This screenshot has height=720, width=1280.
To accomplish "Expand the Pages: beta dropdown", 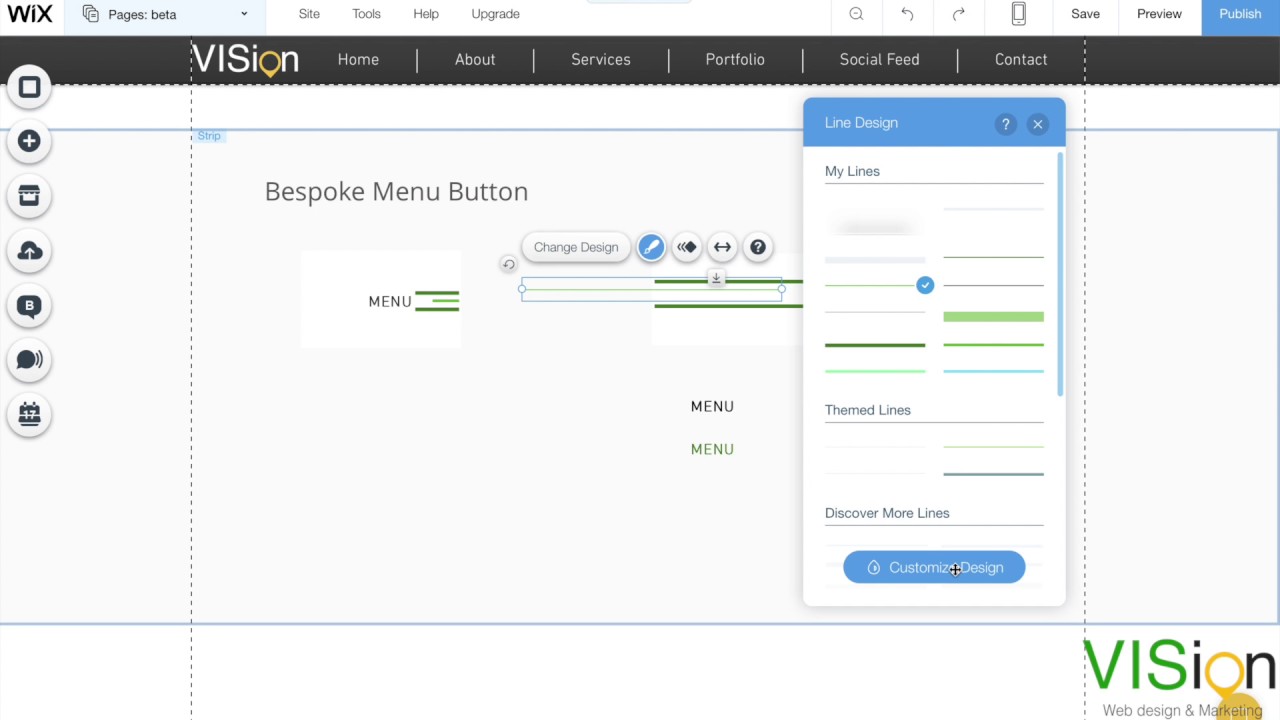I will [x=243, y=14].
